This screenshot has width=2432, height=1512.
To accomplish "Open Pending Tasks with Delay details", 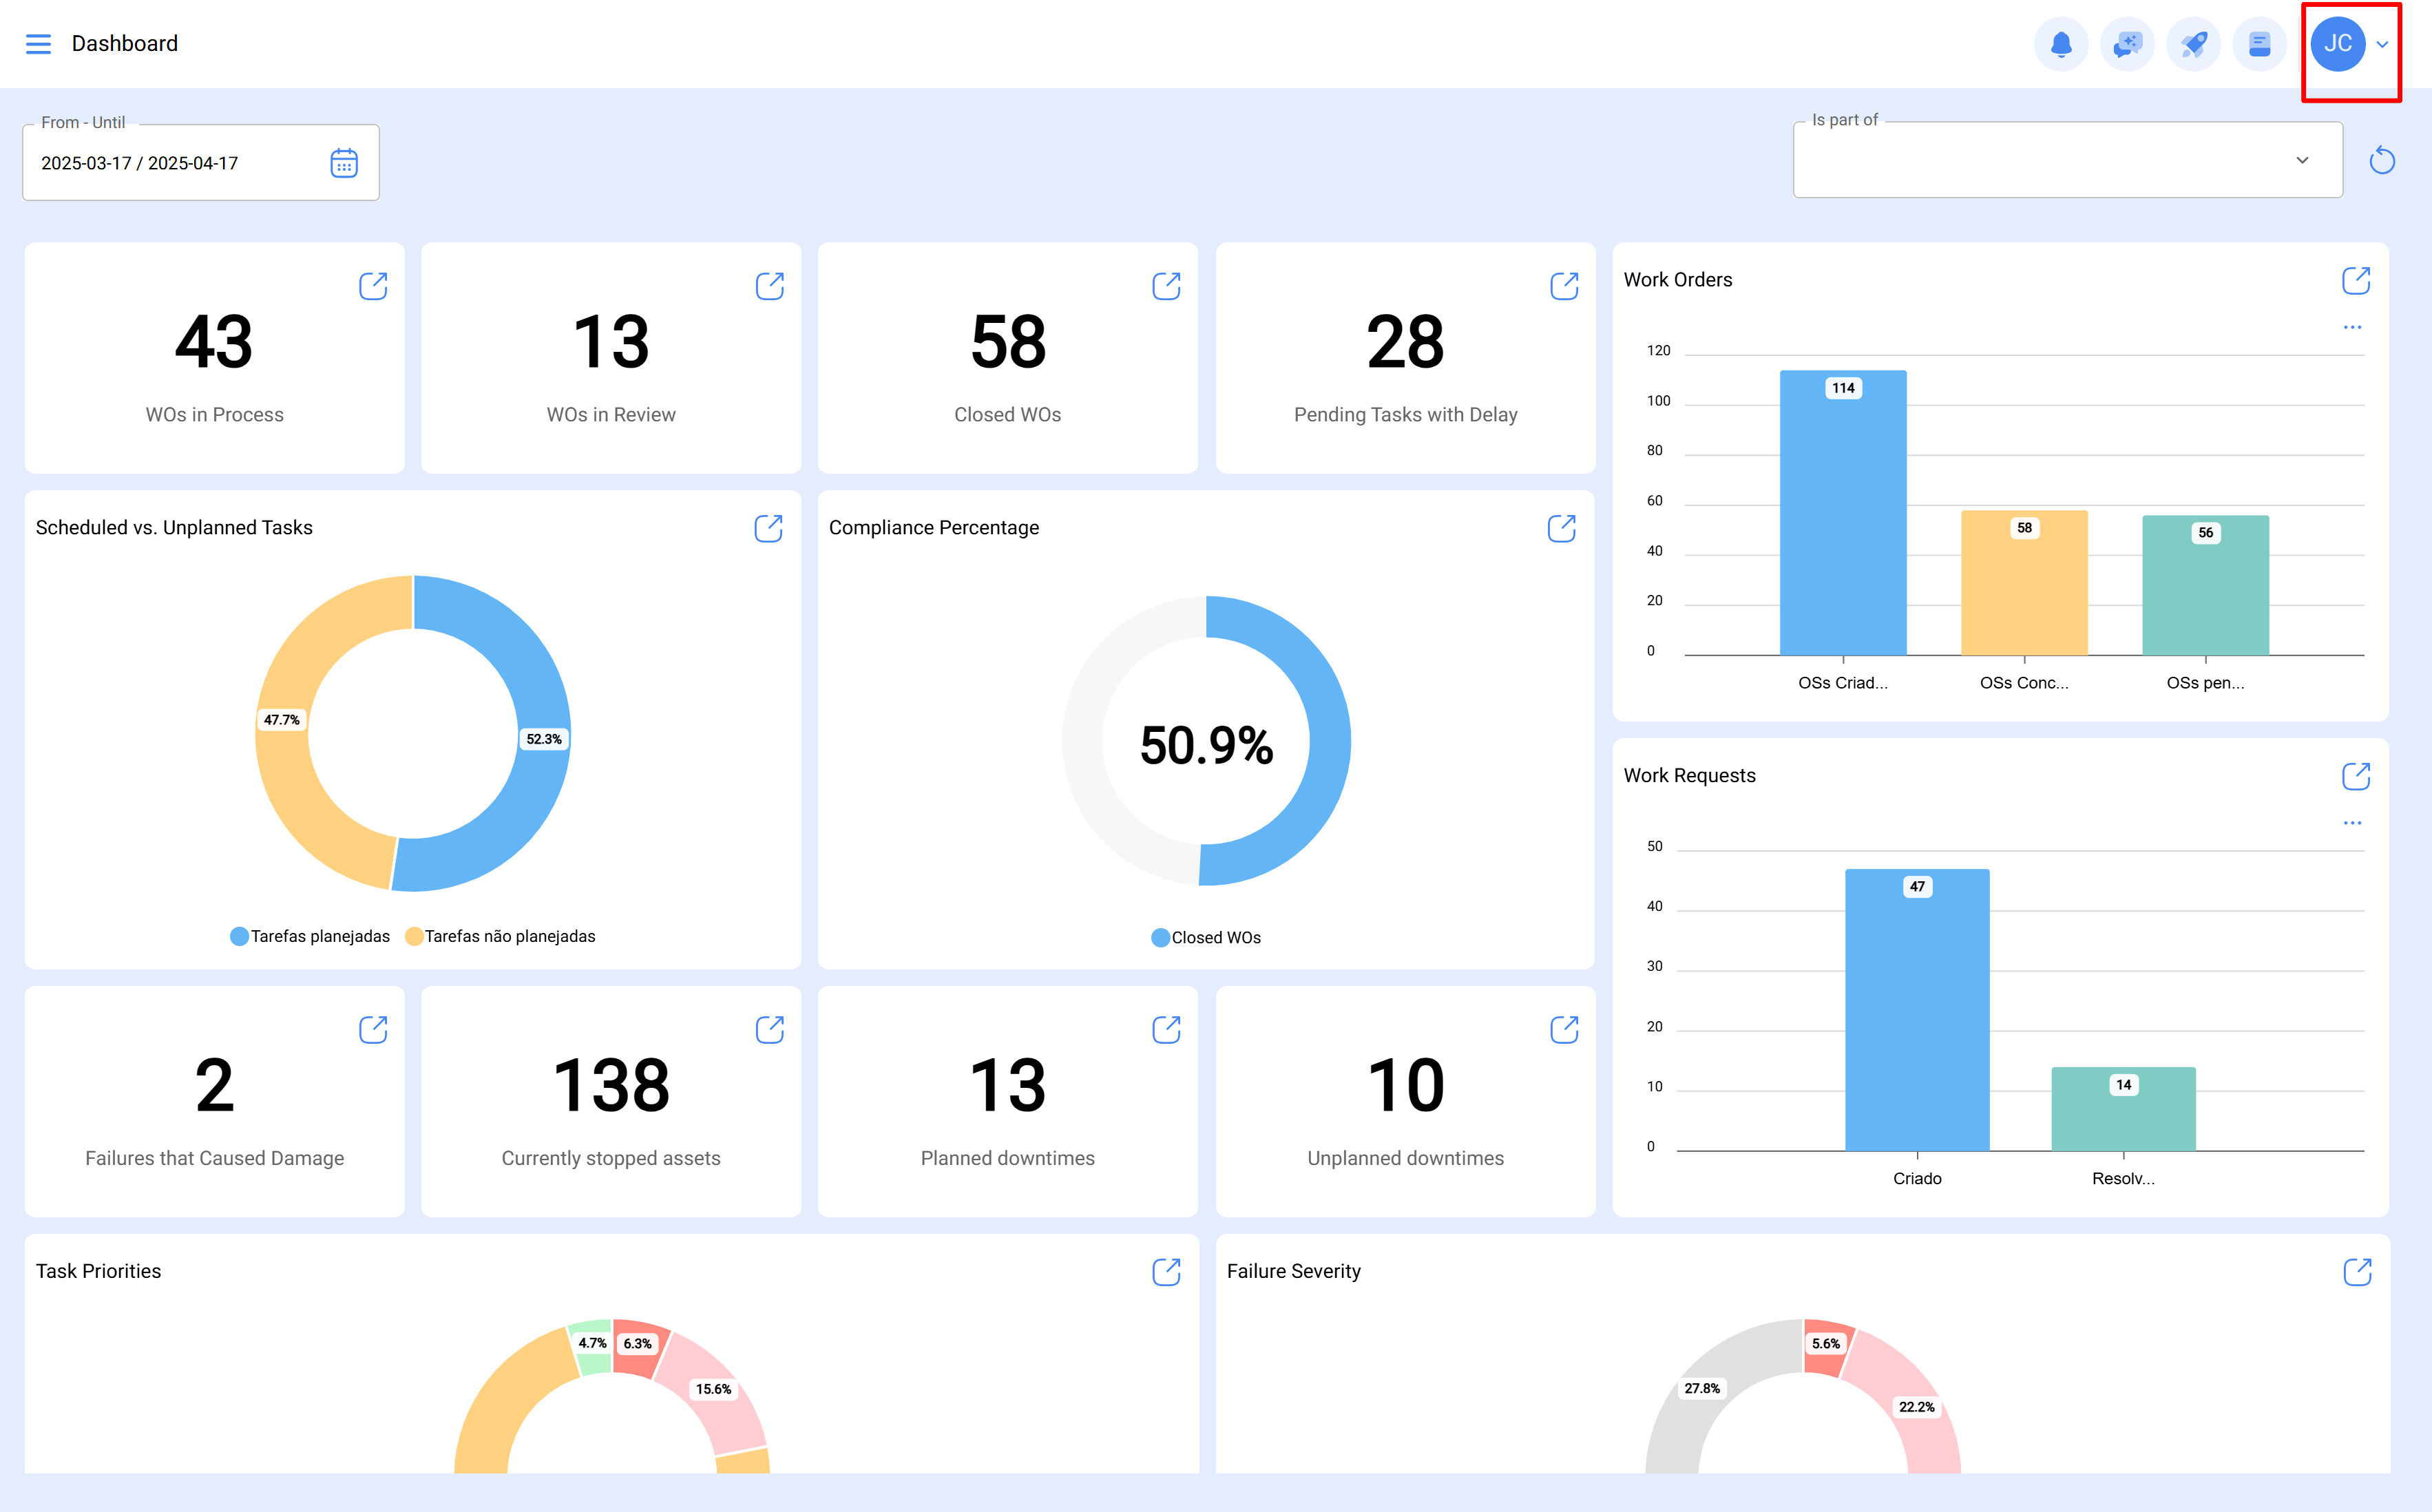I will 1564,286.
